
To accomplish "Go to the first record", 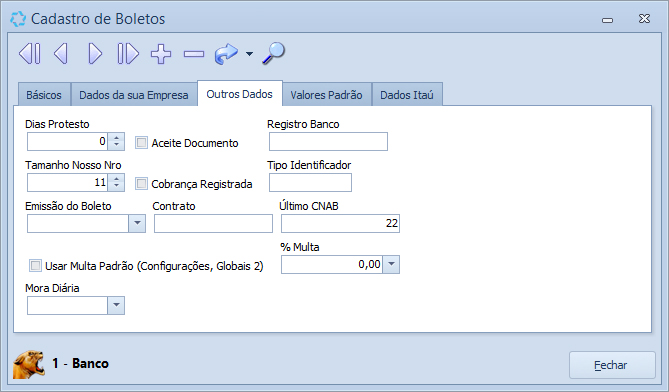I will (x=30, y=54).
